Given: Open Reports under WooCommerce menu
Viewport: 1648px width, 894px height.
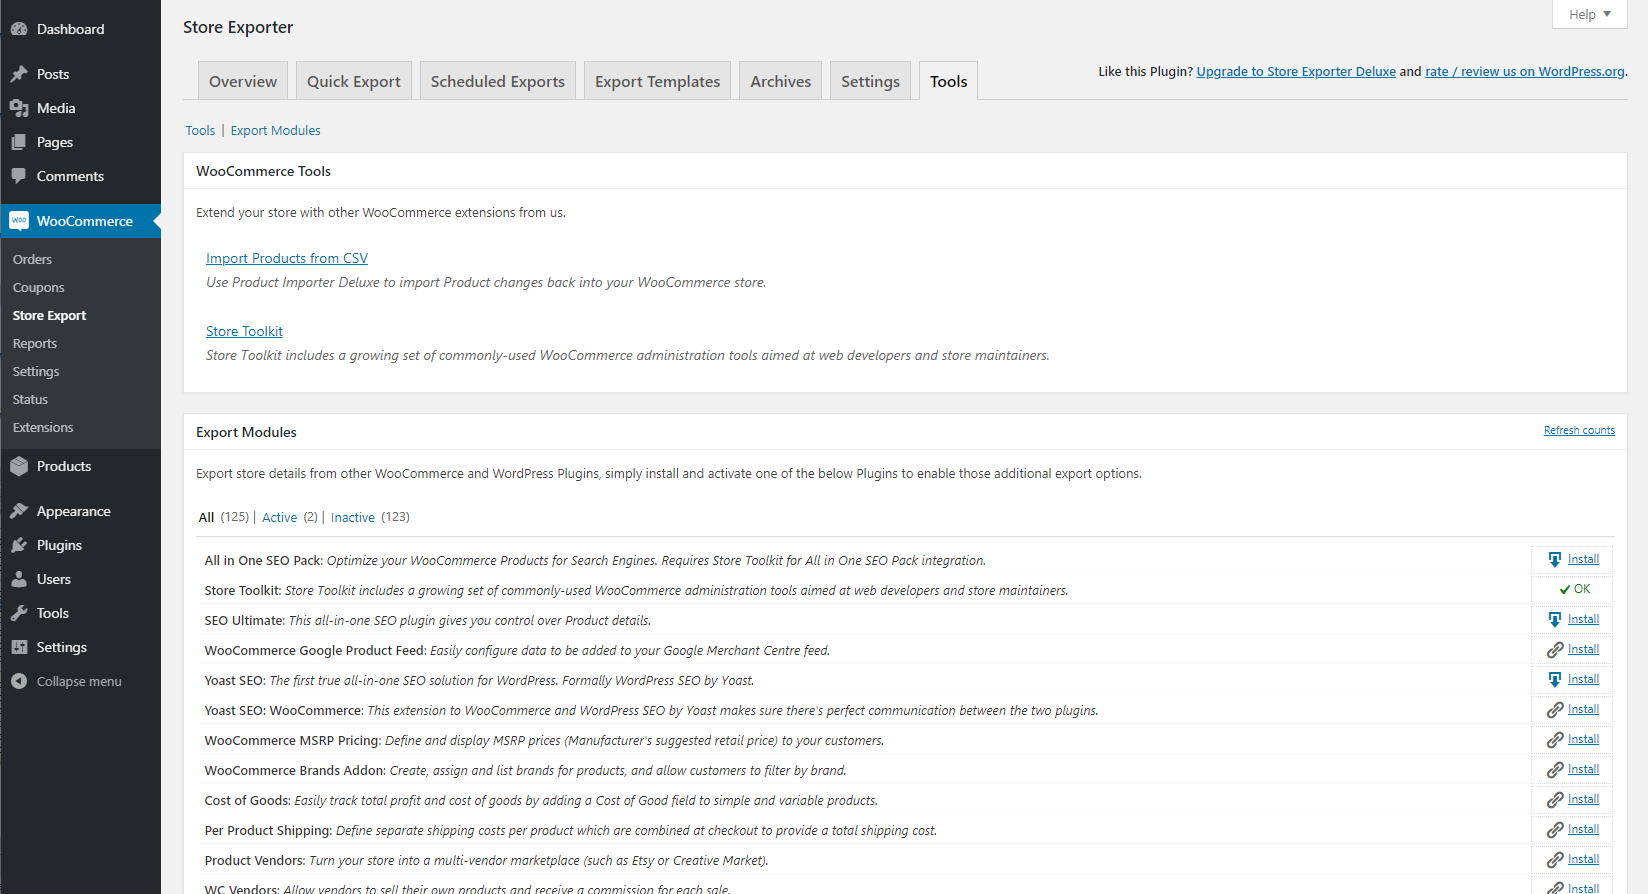Looking at the screenshot, I should [35, 343].
